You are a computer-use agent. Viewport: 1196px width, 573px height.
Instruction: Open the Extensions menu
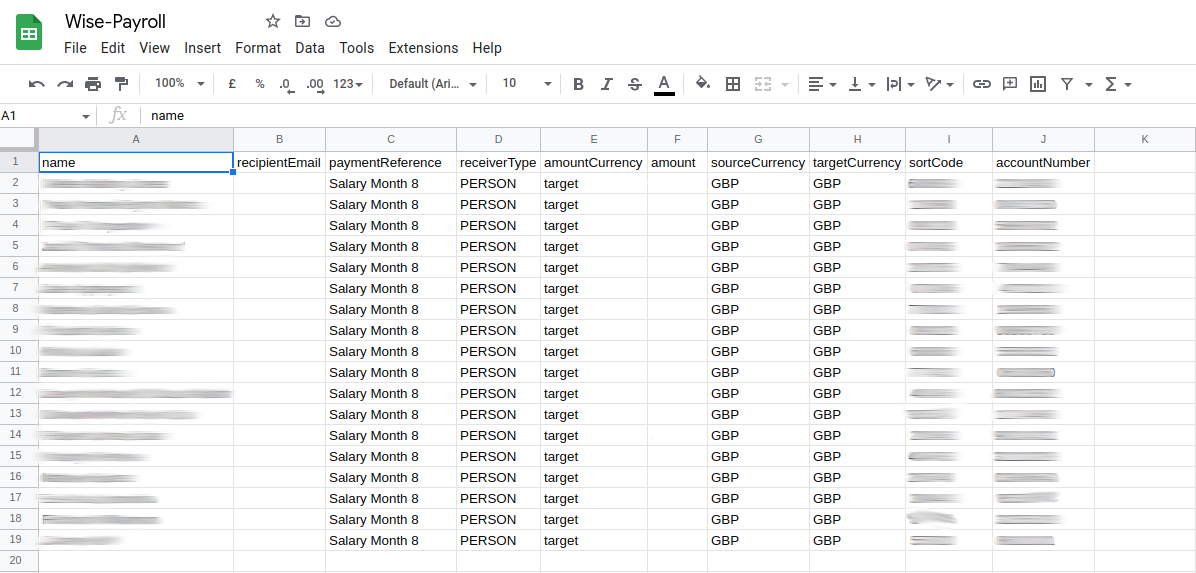(x=423, y=48)
